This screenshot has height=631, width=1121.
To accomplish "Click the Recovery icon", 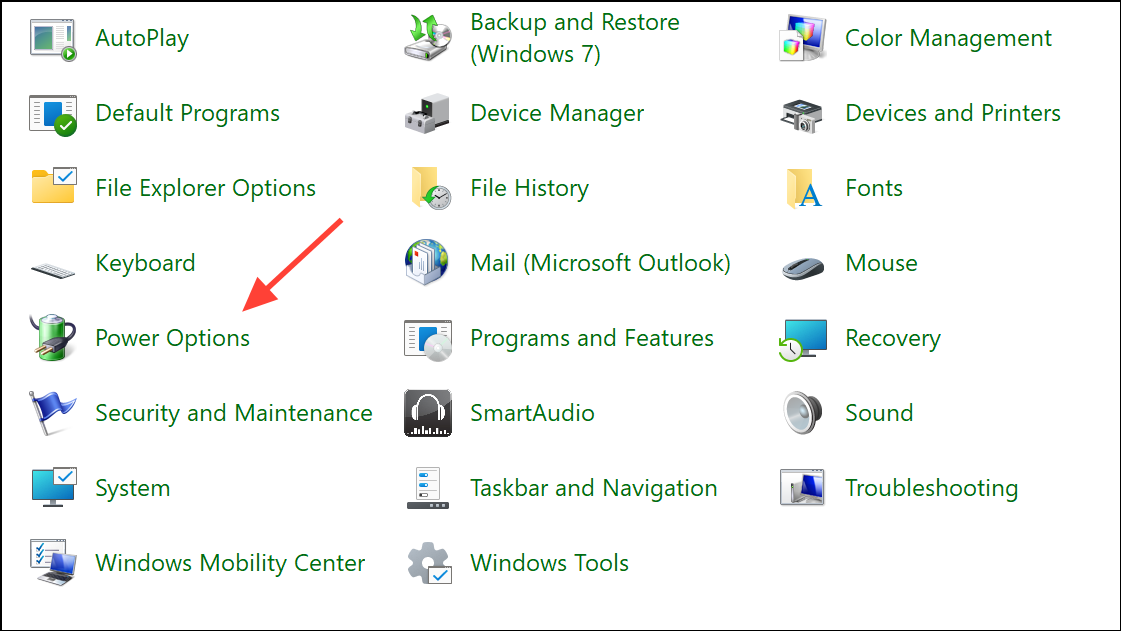I will 802,338.
